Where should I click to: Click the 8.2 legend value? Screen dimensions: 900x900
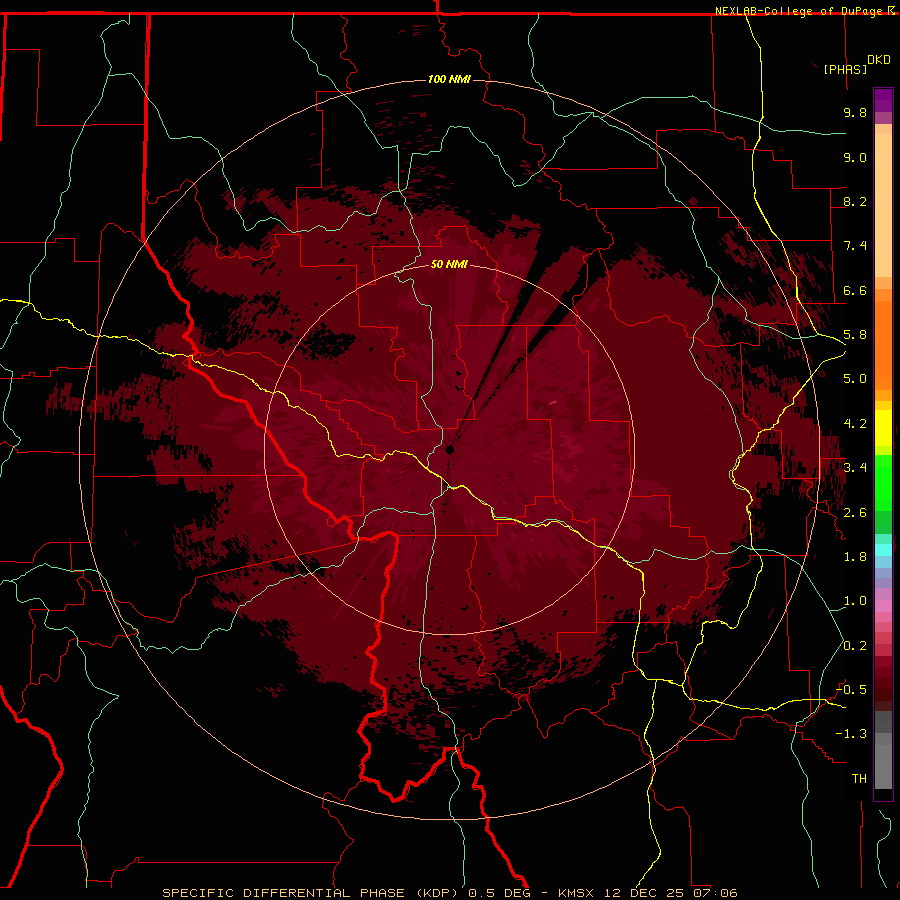tap(855, 201)
